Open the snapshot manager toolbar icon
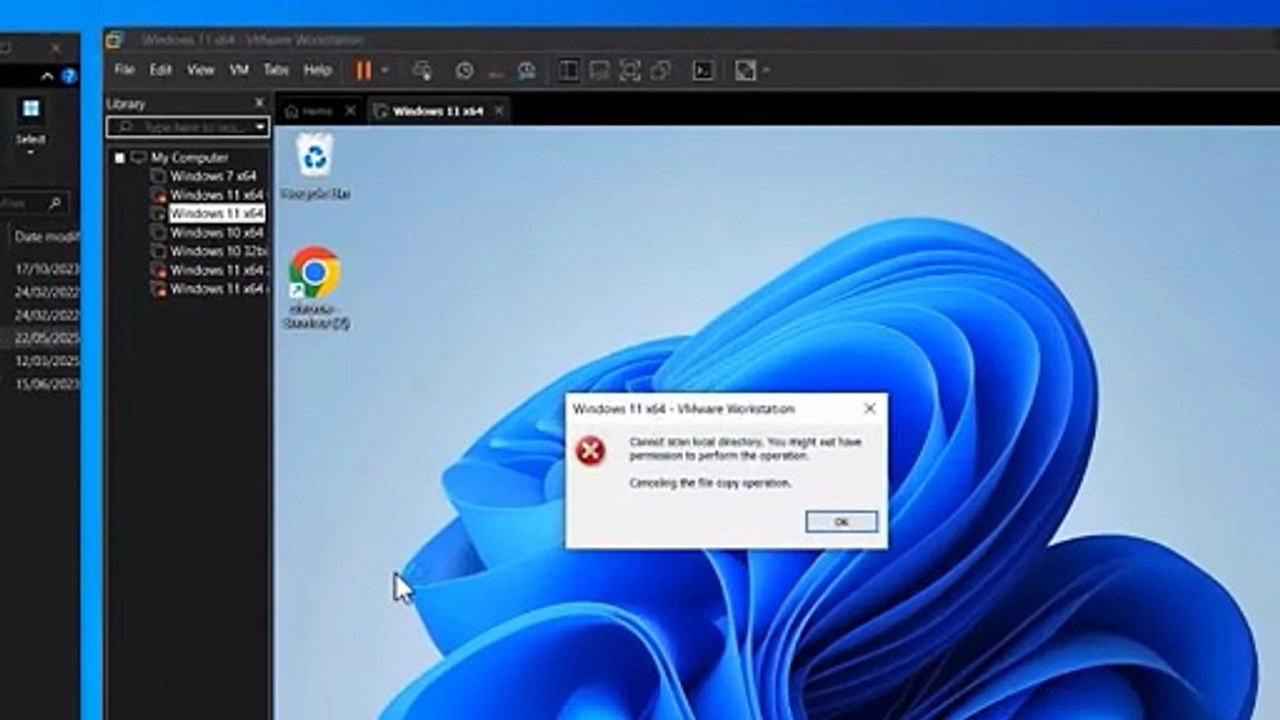The height and width of the screenshot is (720, 1280). coord(526,70)
